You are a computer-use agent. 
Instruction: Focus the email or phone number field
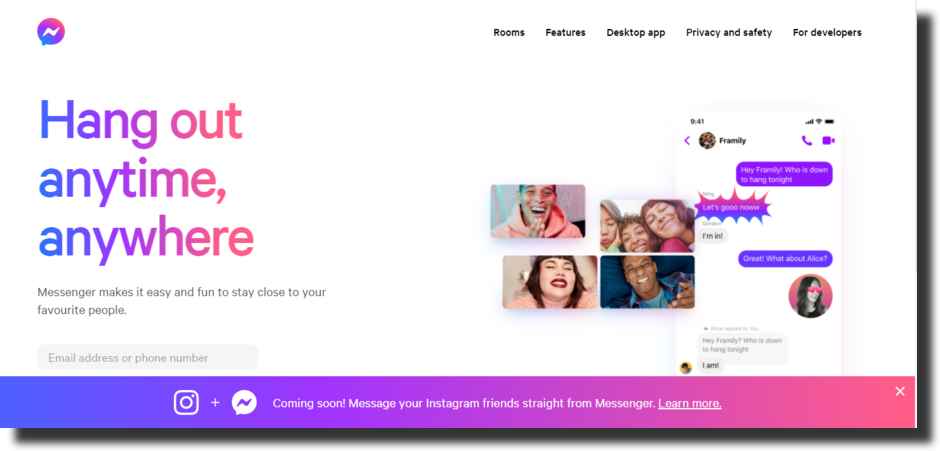point(147,357)
